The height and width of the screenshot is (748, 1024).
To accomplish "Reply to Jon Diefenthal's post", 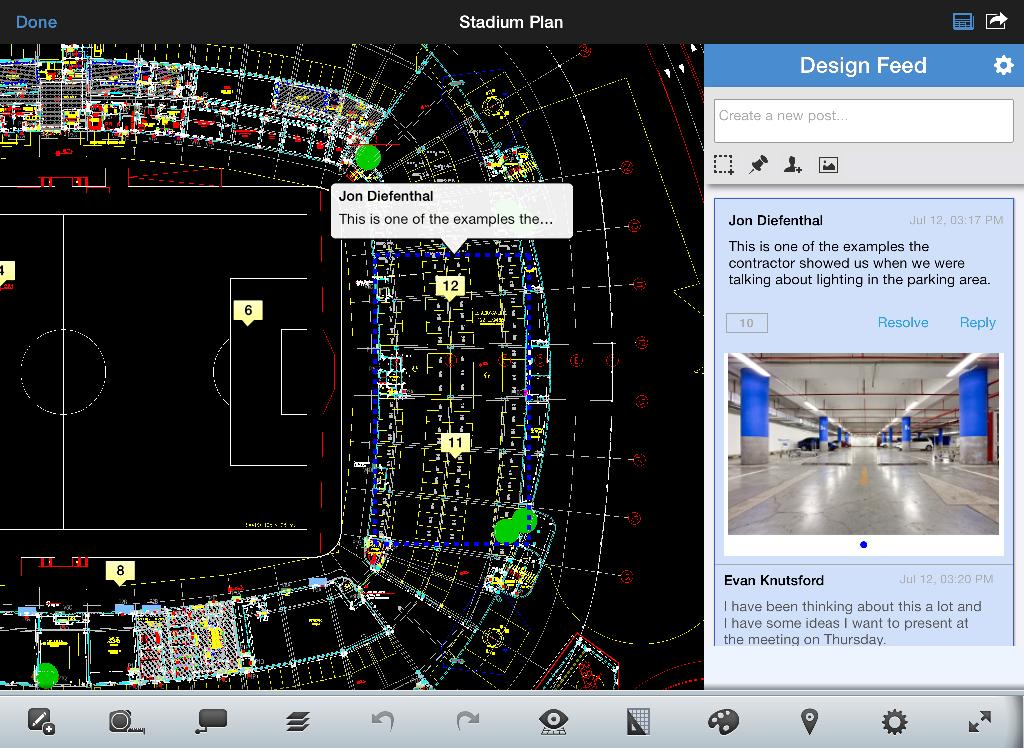I will 977,322.
